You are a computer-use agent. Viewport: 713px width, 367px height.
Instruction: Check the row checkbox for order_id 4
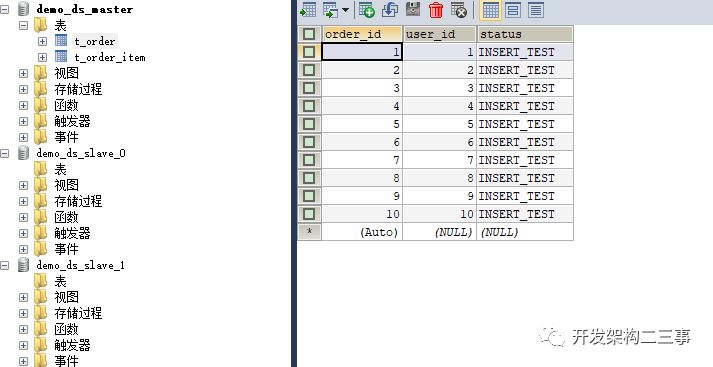[x=309, y=106]
